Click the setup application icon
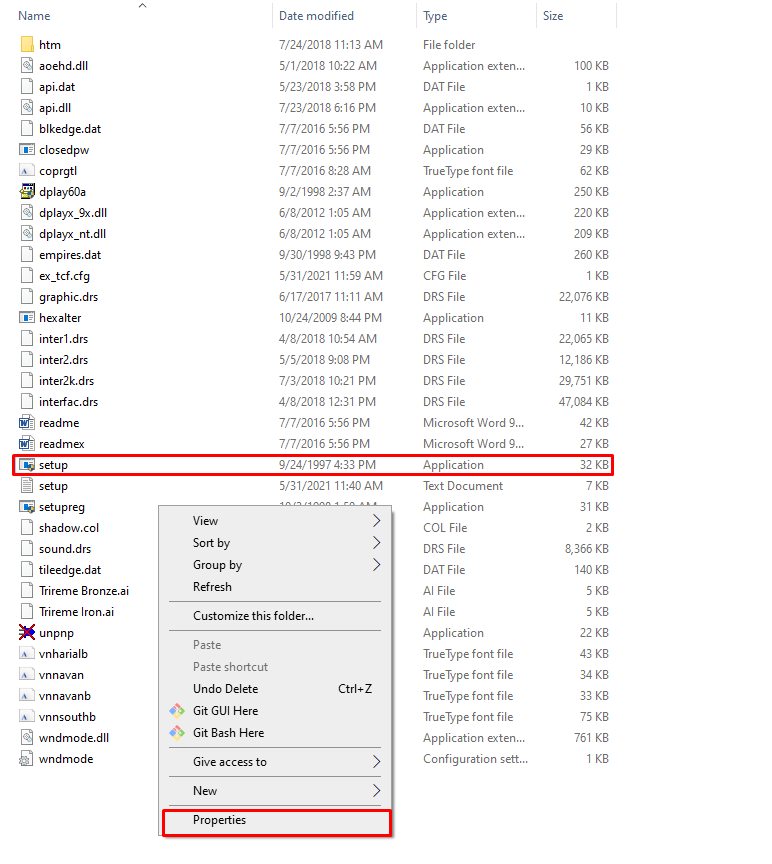 coord(27,465)
